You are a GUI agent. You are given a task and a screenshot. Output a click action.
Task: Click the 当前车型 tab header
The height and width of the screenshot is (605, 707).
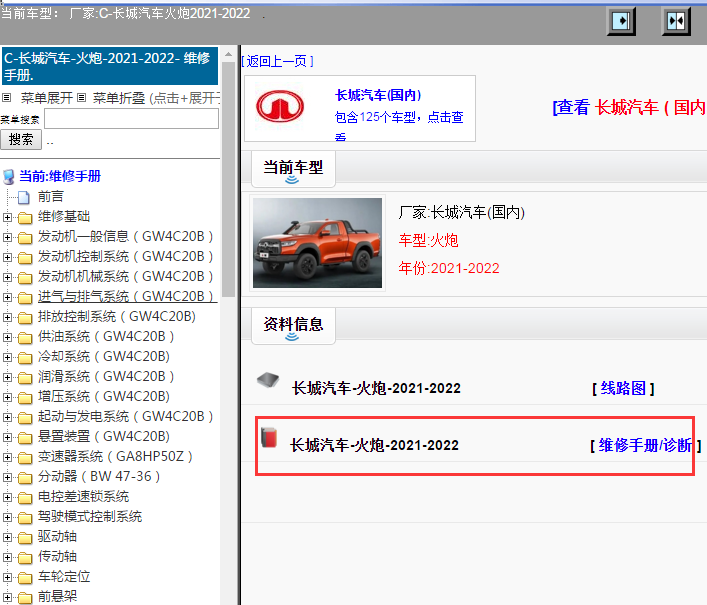pyautogui.click(x=293, y=169)
